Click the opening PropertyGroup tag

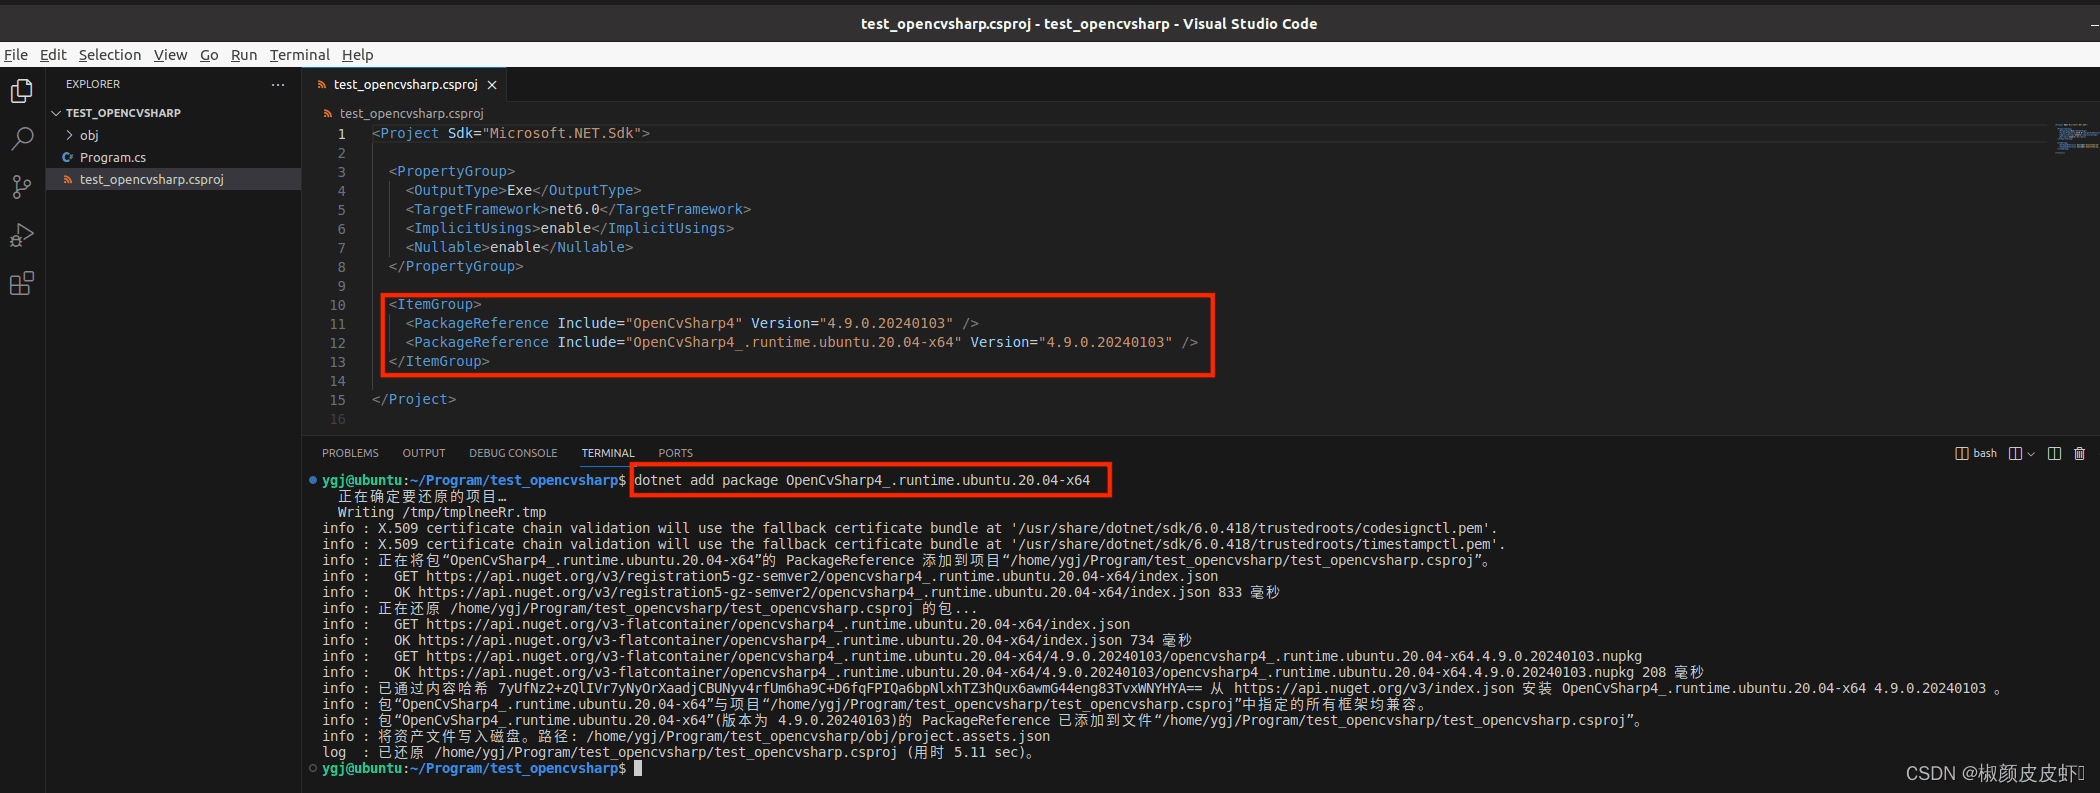(452, 171)
